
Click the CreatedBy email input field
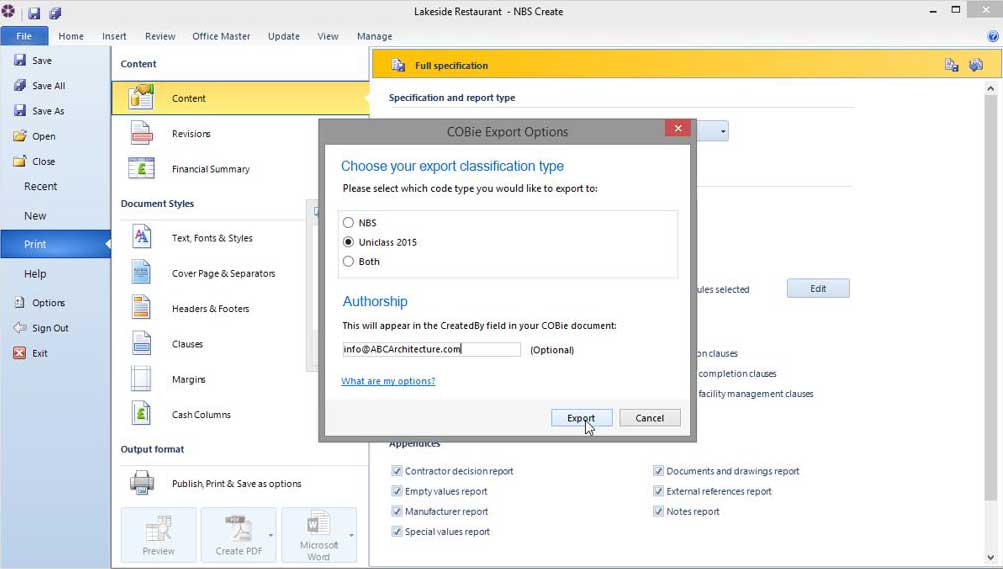coord(430,350)
